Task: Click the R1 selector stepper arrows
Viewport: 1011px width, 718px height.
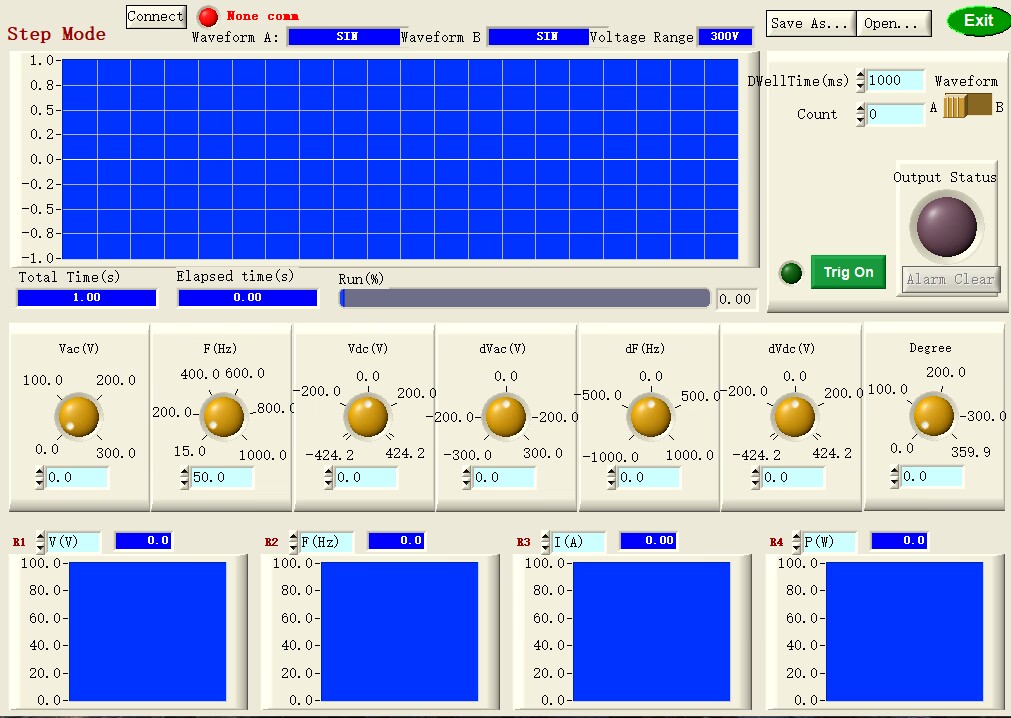Action: (41, 541)
